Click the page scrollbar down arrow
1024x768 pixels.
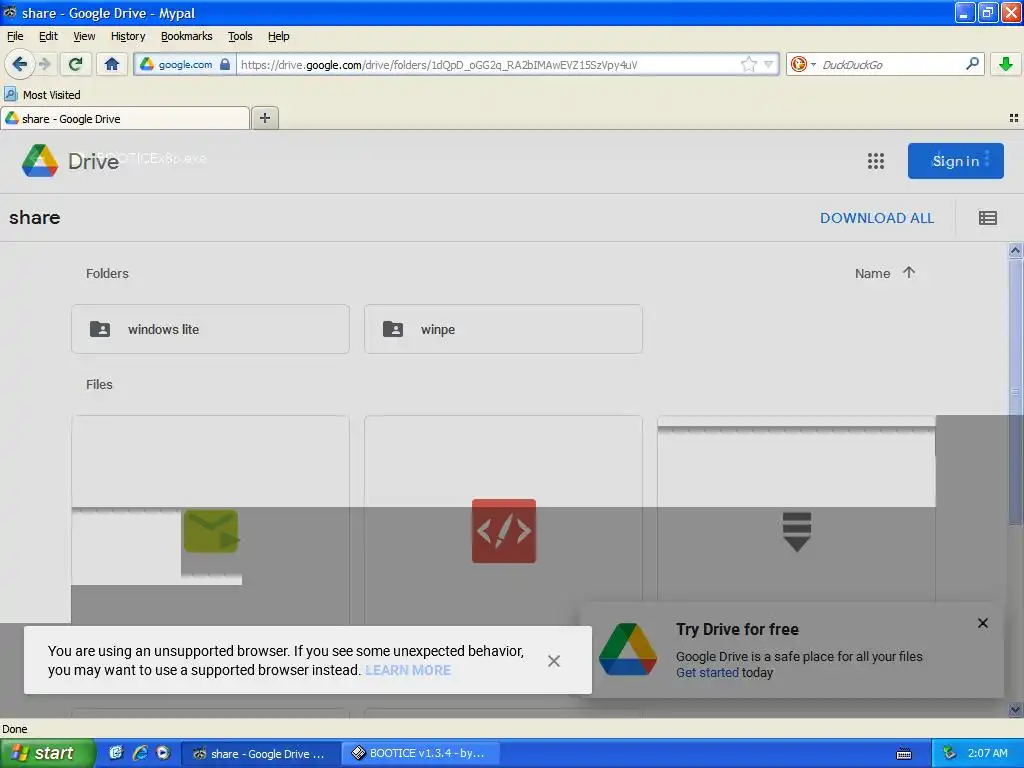[x=1016, y=710]
